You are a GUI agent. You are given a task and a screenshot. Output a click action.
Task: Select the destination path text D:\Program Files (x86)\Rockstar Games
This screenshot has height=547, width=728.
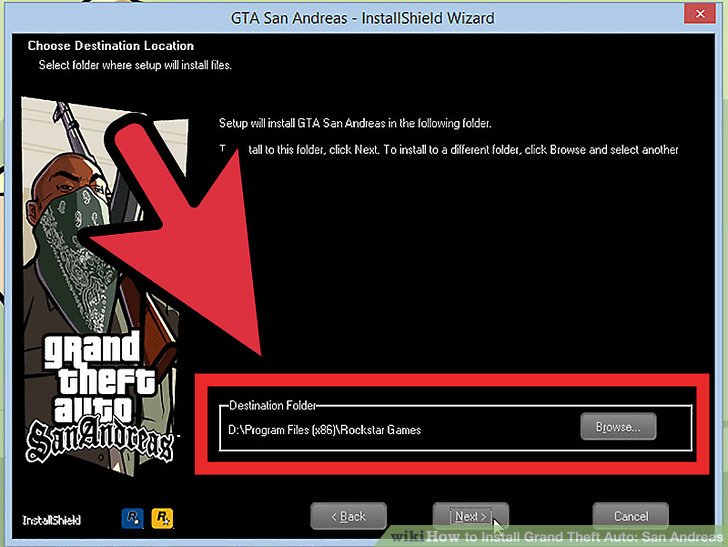pos(325,430)
